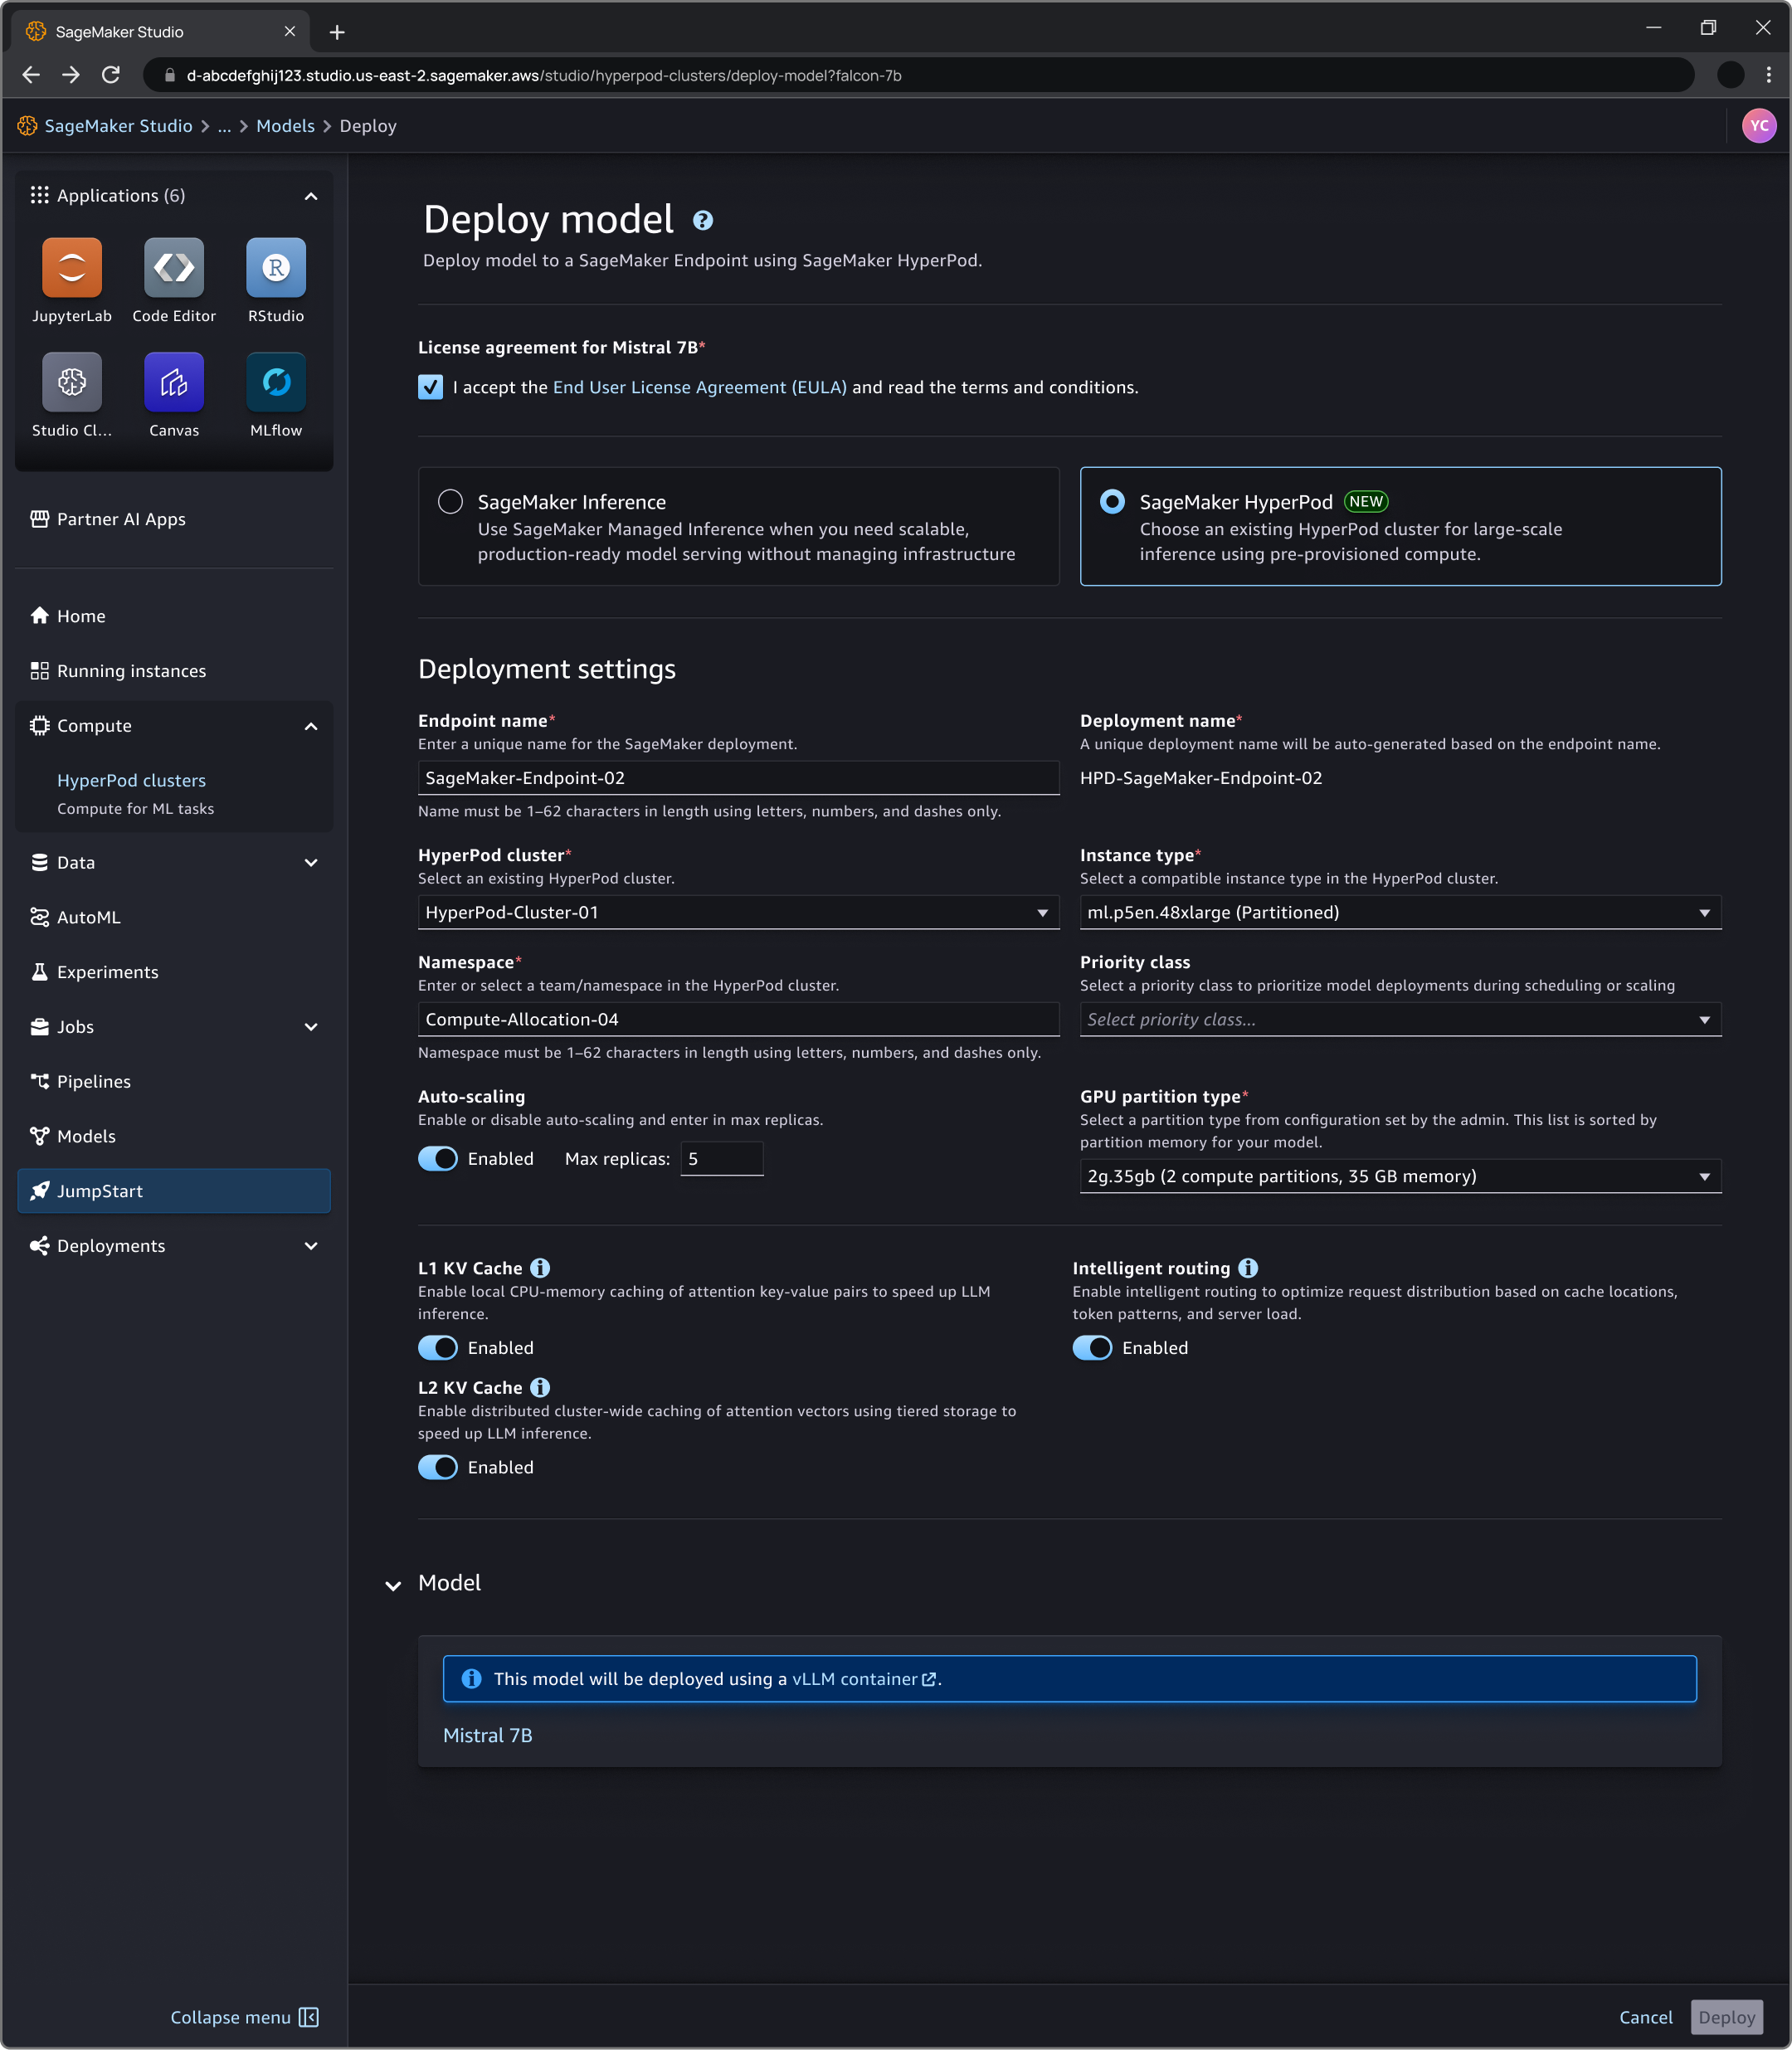Open the Canvas app icon
The height and width of the screenshot is (2050, 1792).
pyautogui.click(x=174, y=382)
